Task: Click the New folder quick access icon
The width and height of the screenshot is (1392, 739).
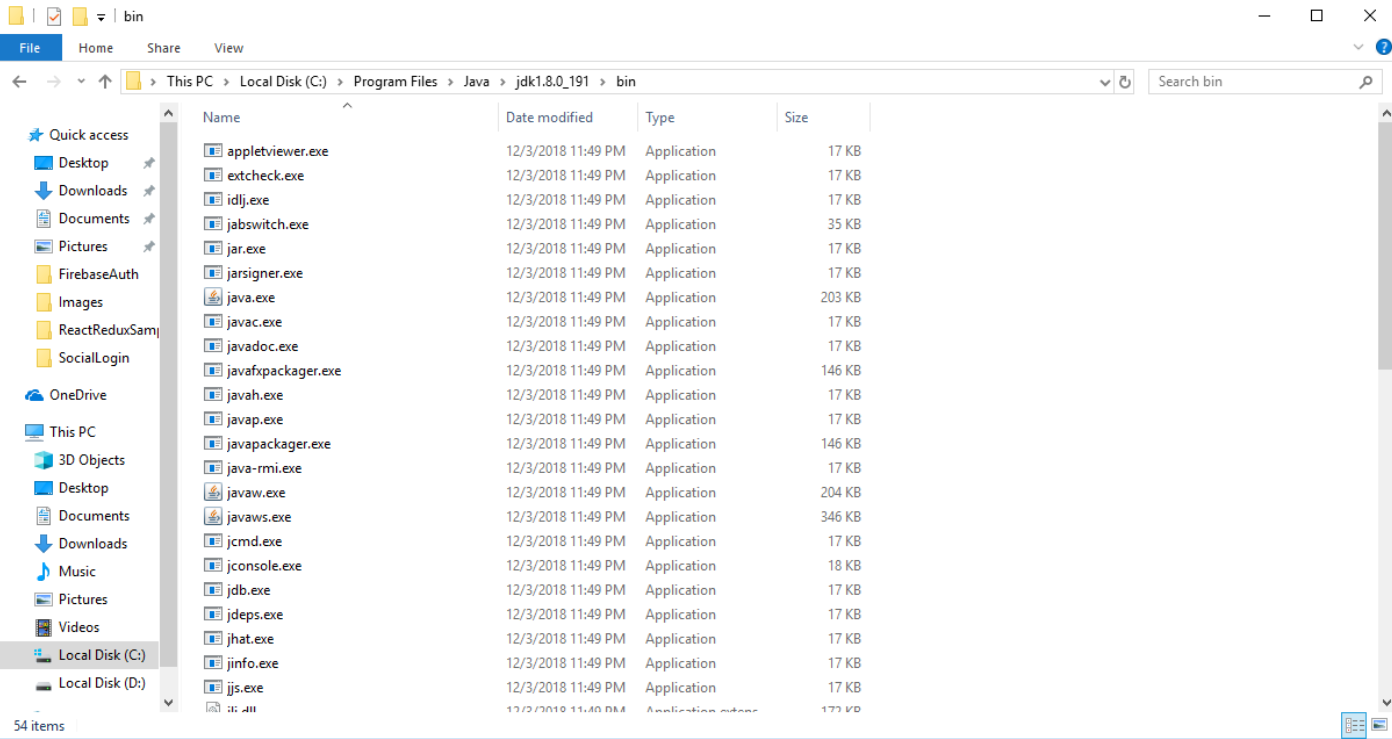Action: [x=80, y=16]
